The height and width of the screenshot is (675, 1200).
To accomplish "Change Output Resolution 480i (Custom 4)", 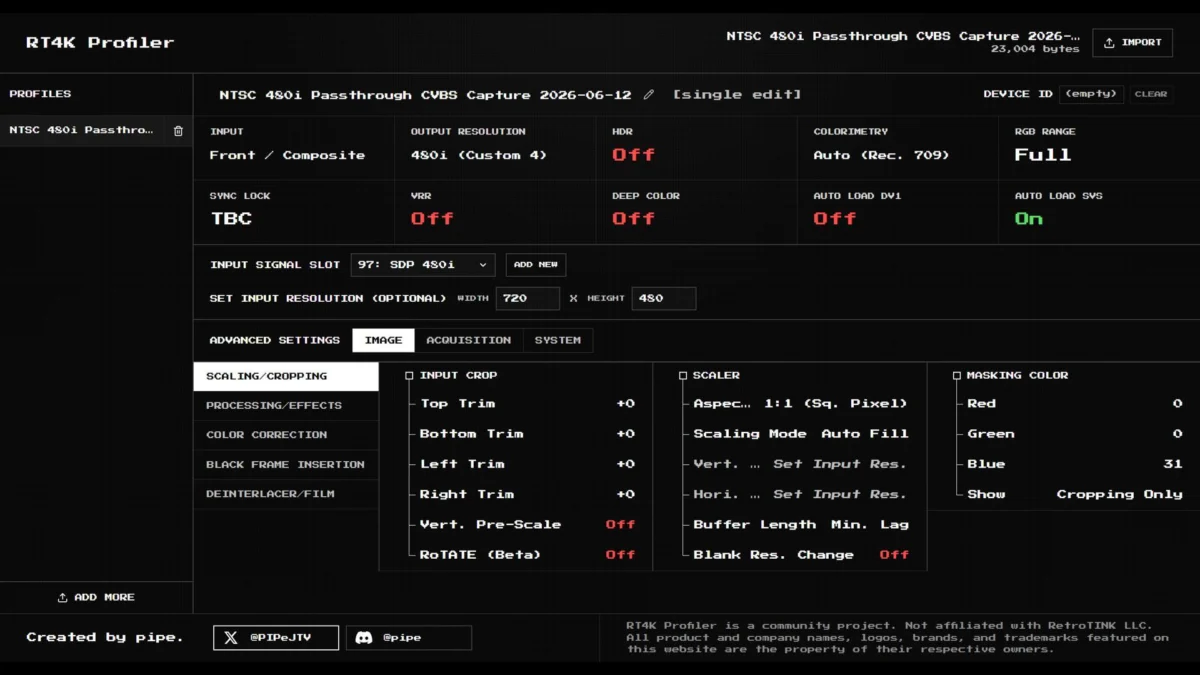I will click(479, 155).
